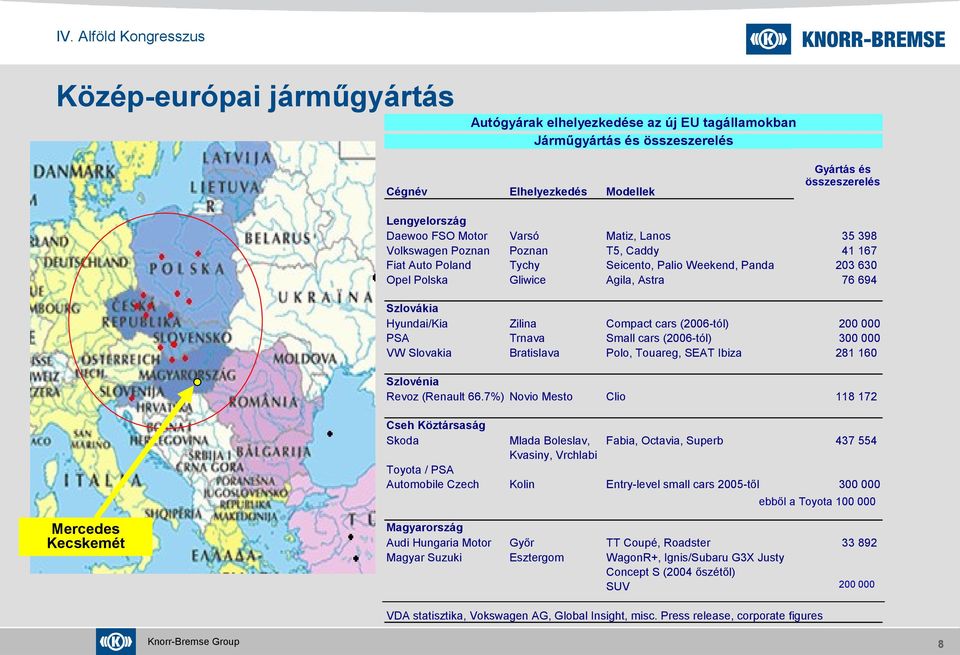The width and height of the screenshot is (960, 655).
Task: Select the KNORR-BREMSE wordmark in the header
Action: 874,40
